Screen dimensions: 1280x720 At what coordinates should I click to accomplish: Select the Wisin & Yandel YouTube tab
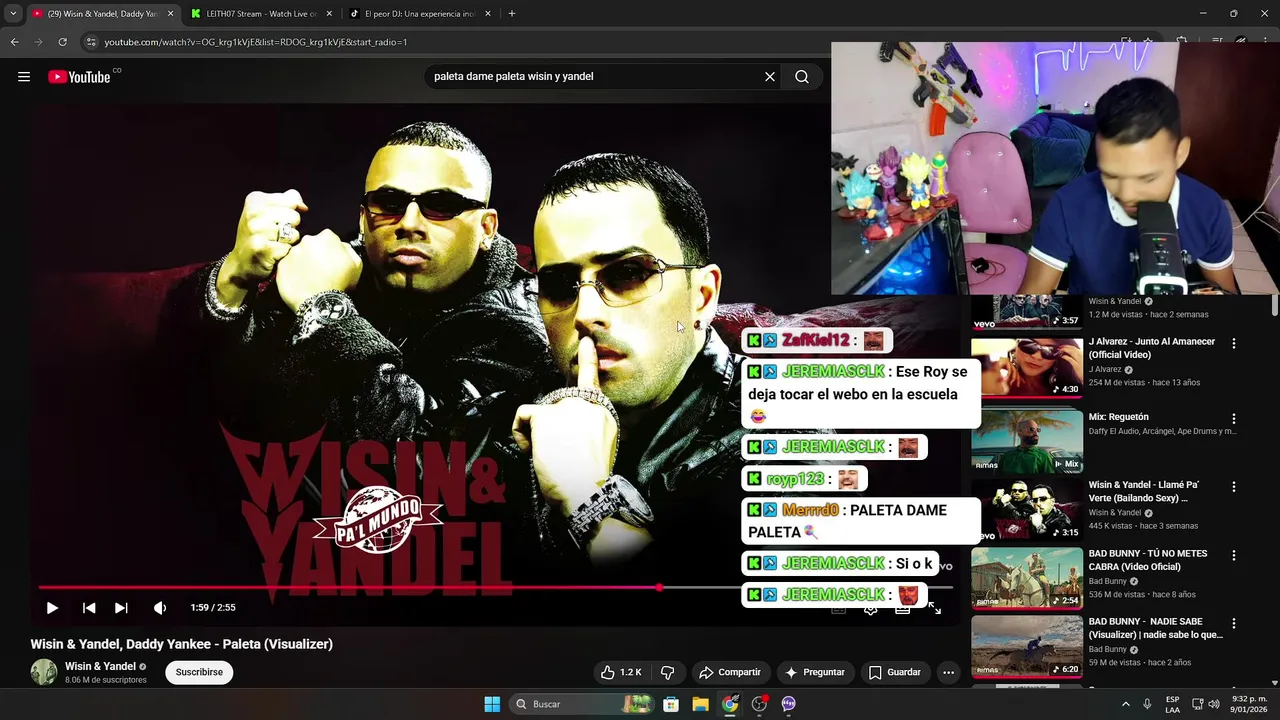101,14
